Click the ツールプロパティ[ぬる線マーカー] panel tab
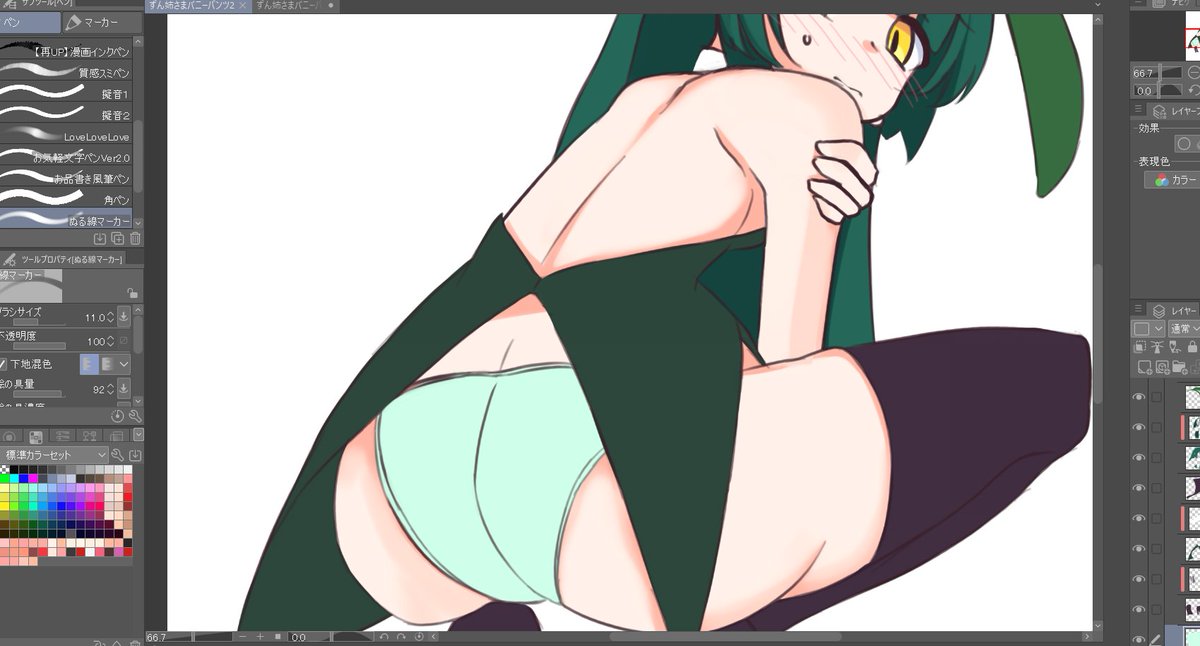 [64, 259]
